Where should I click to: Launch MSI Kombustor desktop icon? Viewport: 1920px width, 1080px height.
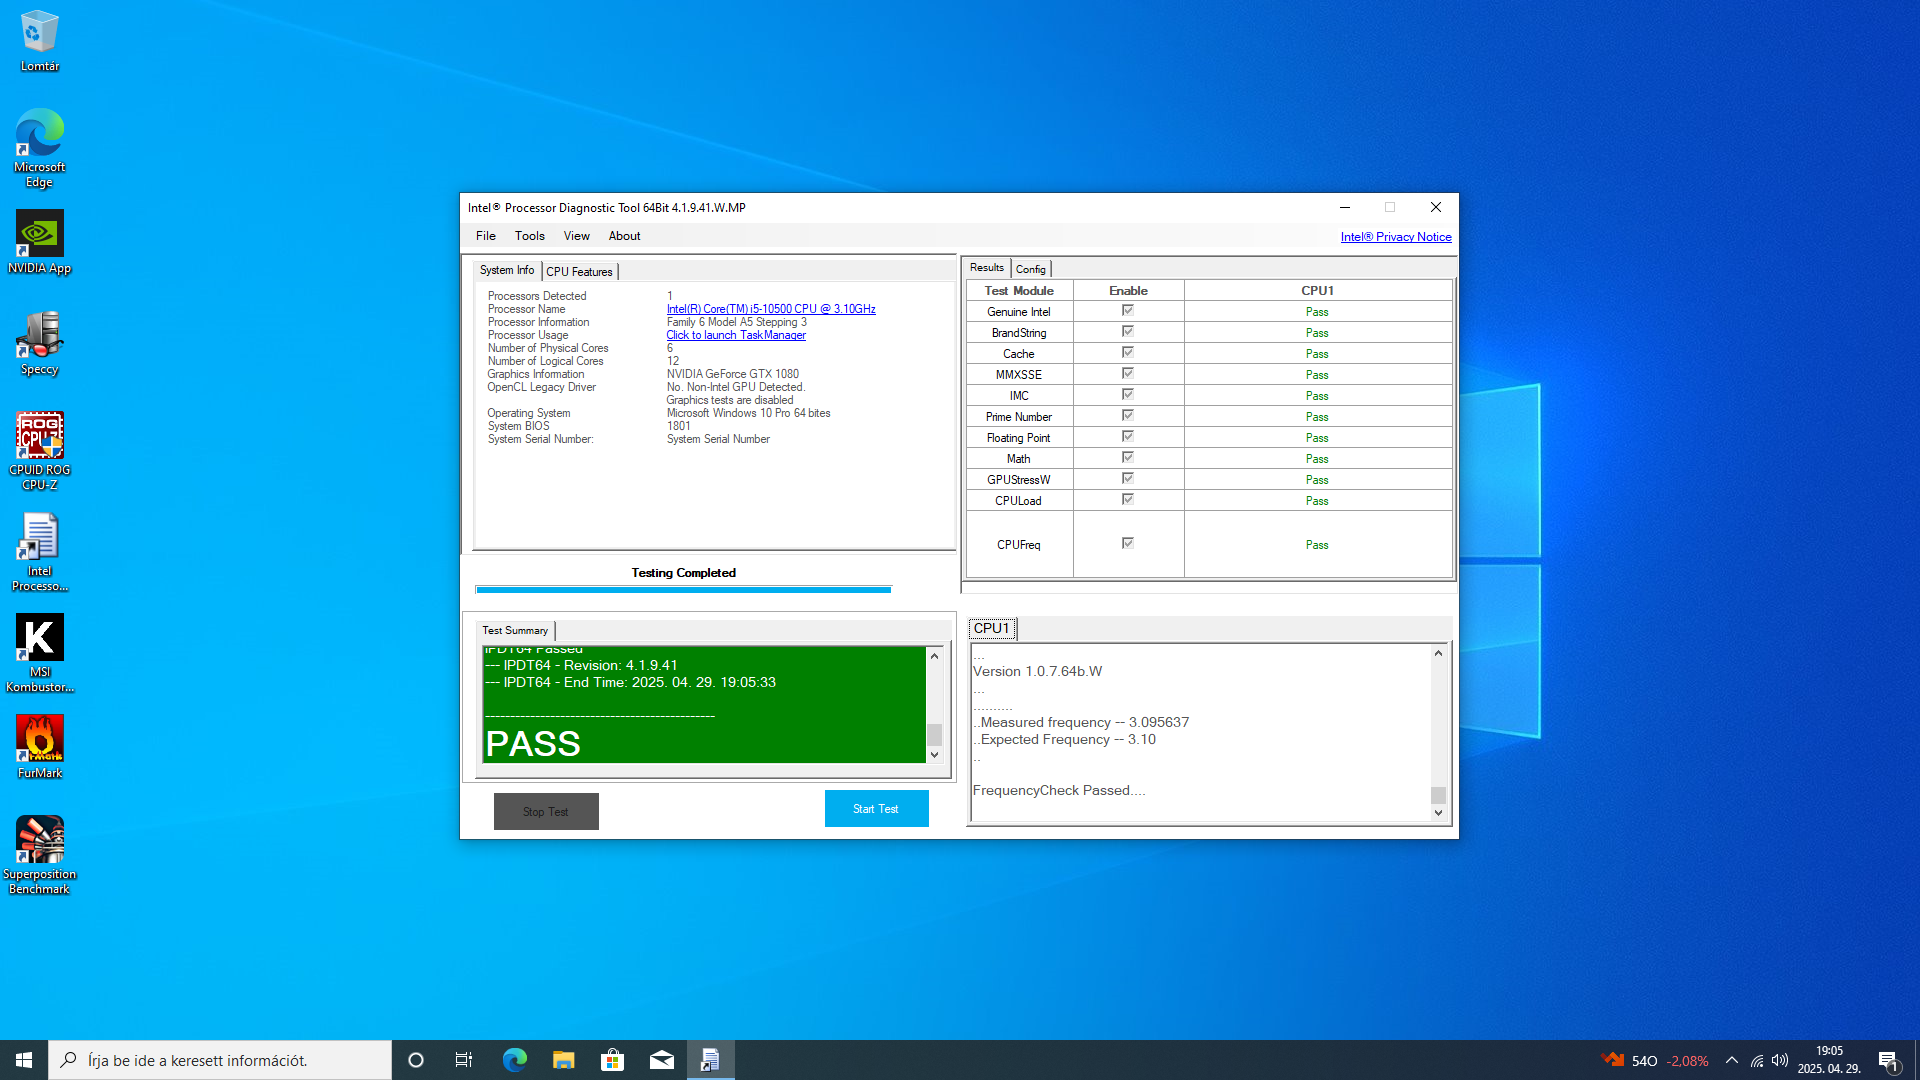click(40, 653)
